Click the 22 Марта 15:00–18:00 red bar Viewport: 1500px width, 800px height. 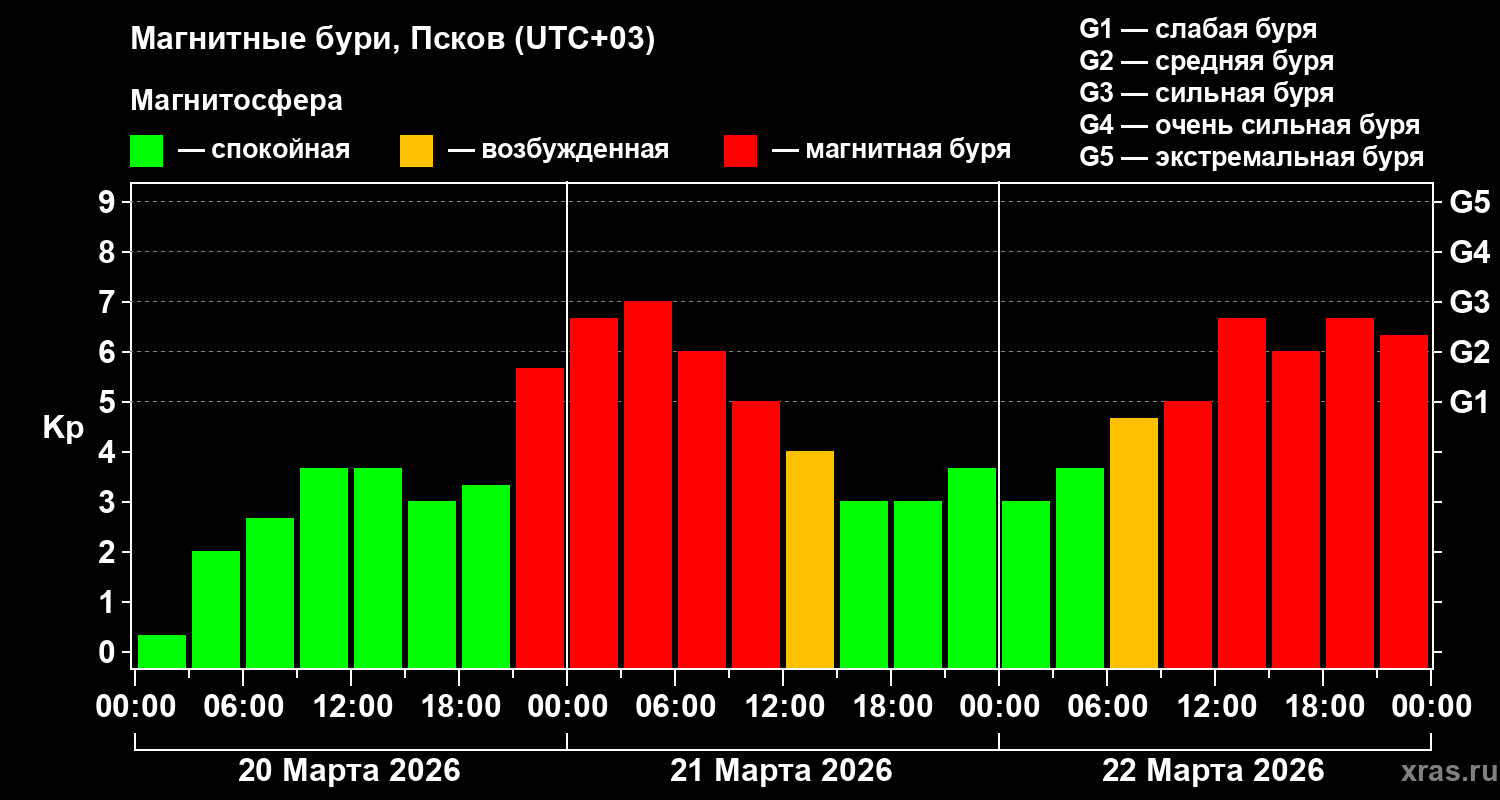tap(1296, 510)
